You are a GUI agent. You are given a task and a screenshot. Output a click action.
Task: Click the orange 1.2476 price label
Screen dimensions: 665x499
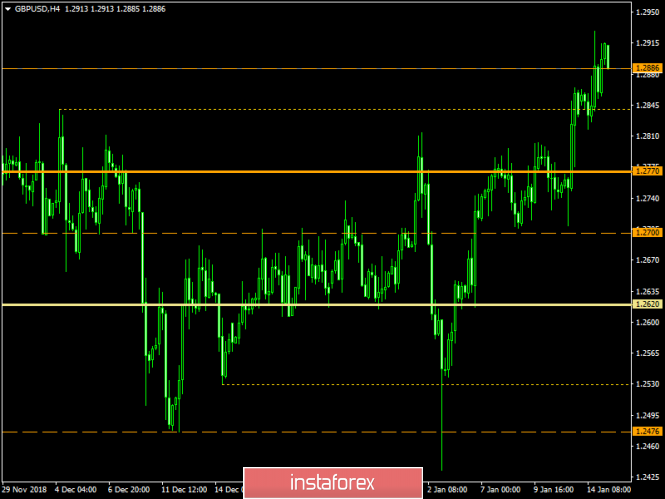[647, 431]
